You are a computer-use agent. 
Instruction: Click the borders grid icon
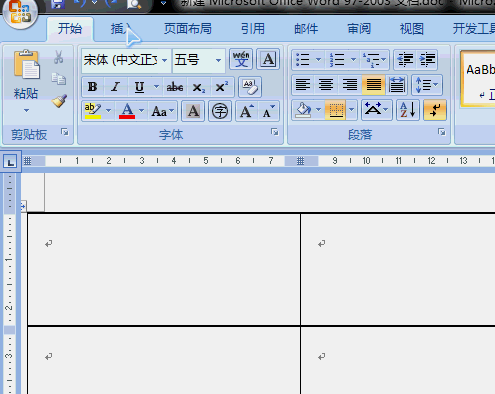[x=336, y=110]
